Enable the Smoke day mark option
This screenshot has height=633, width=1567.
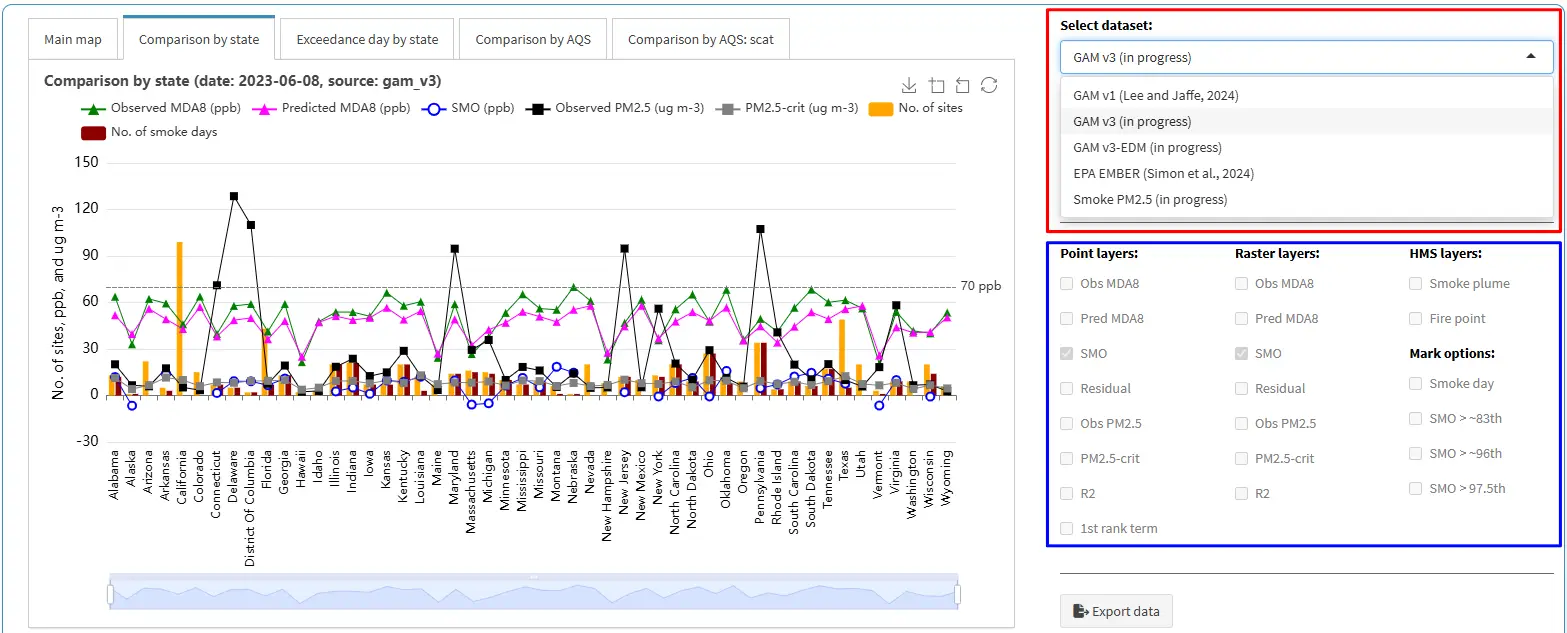point(1416,384)
